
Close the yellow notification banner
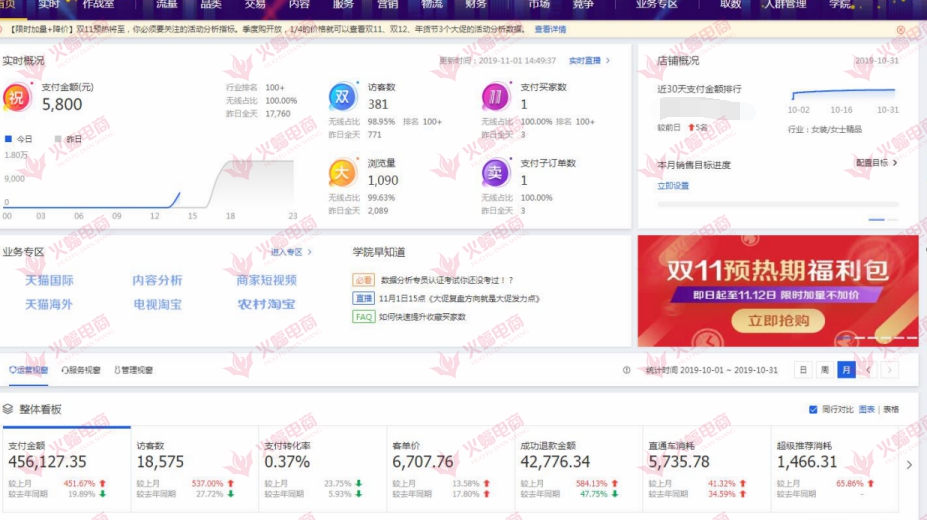tap(900, 30)
